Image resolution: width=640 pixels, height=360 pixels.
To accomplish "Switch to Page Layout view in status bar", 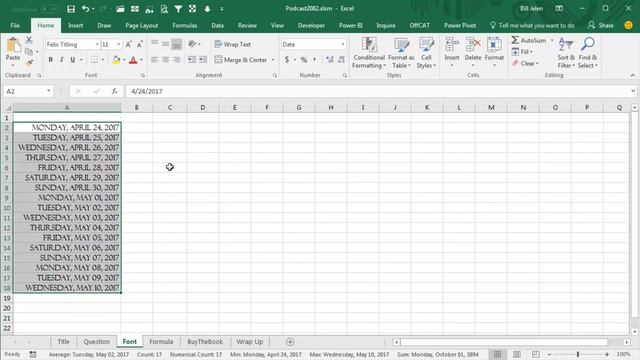I will coord(517,354).
